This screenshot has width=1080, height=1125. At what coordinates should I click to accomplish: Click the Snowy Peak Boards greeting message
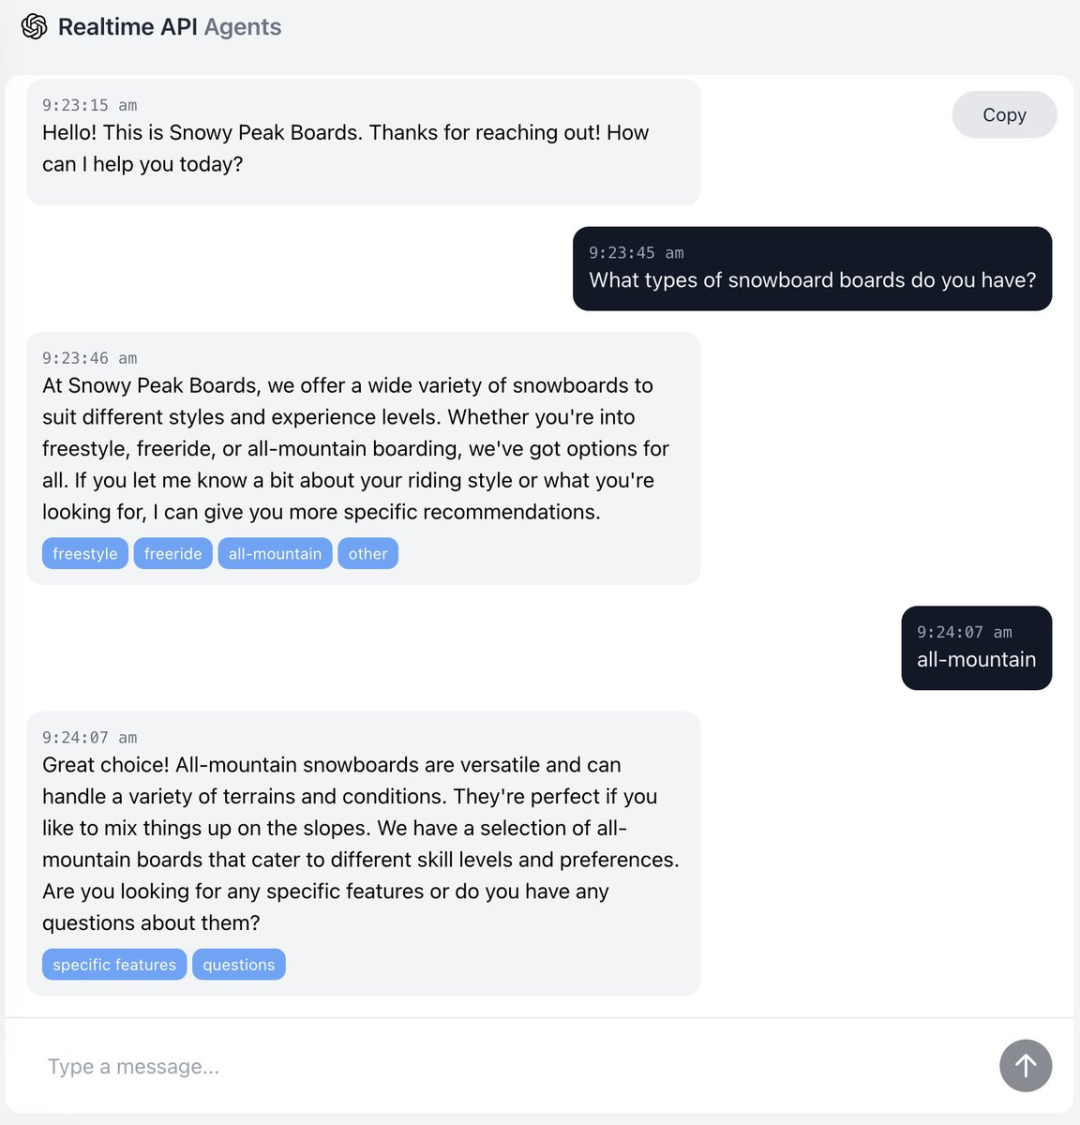click(345, 148)
